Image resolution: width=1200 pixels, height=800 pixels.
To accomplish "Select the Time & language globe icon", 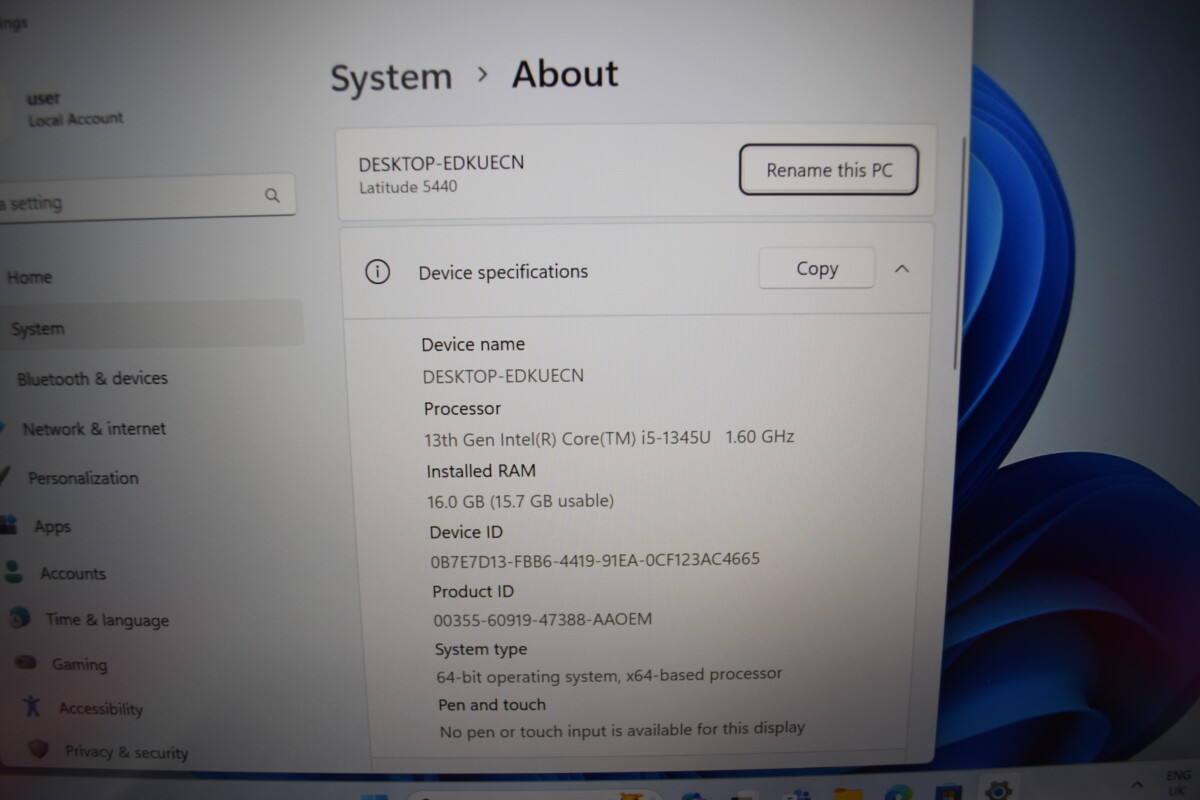I will 19,617.
